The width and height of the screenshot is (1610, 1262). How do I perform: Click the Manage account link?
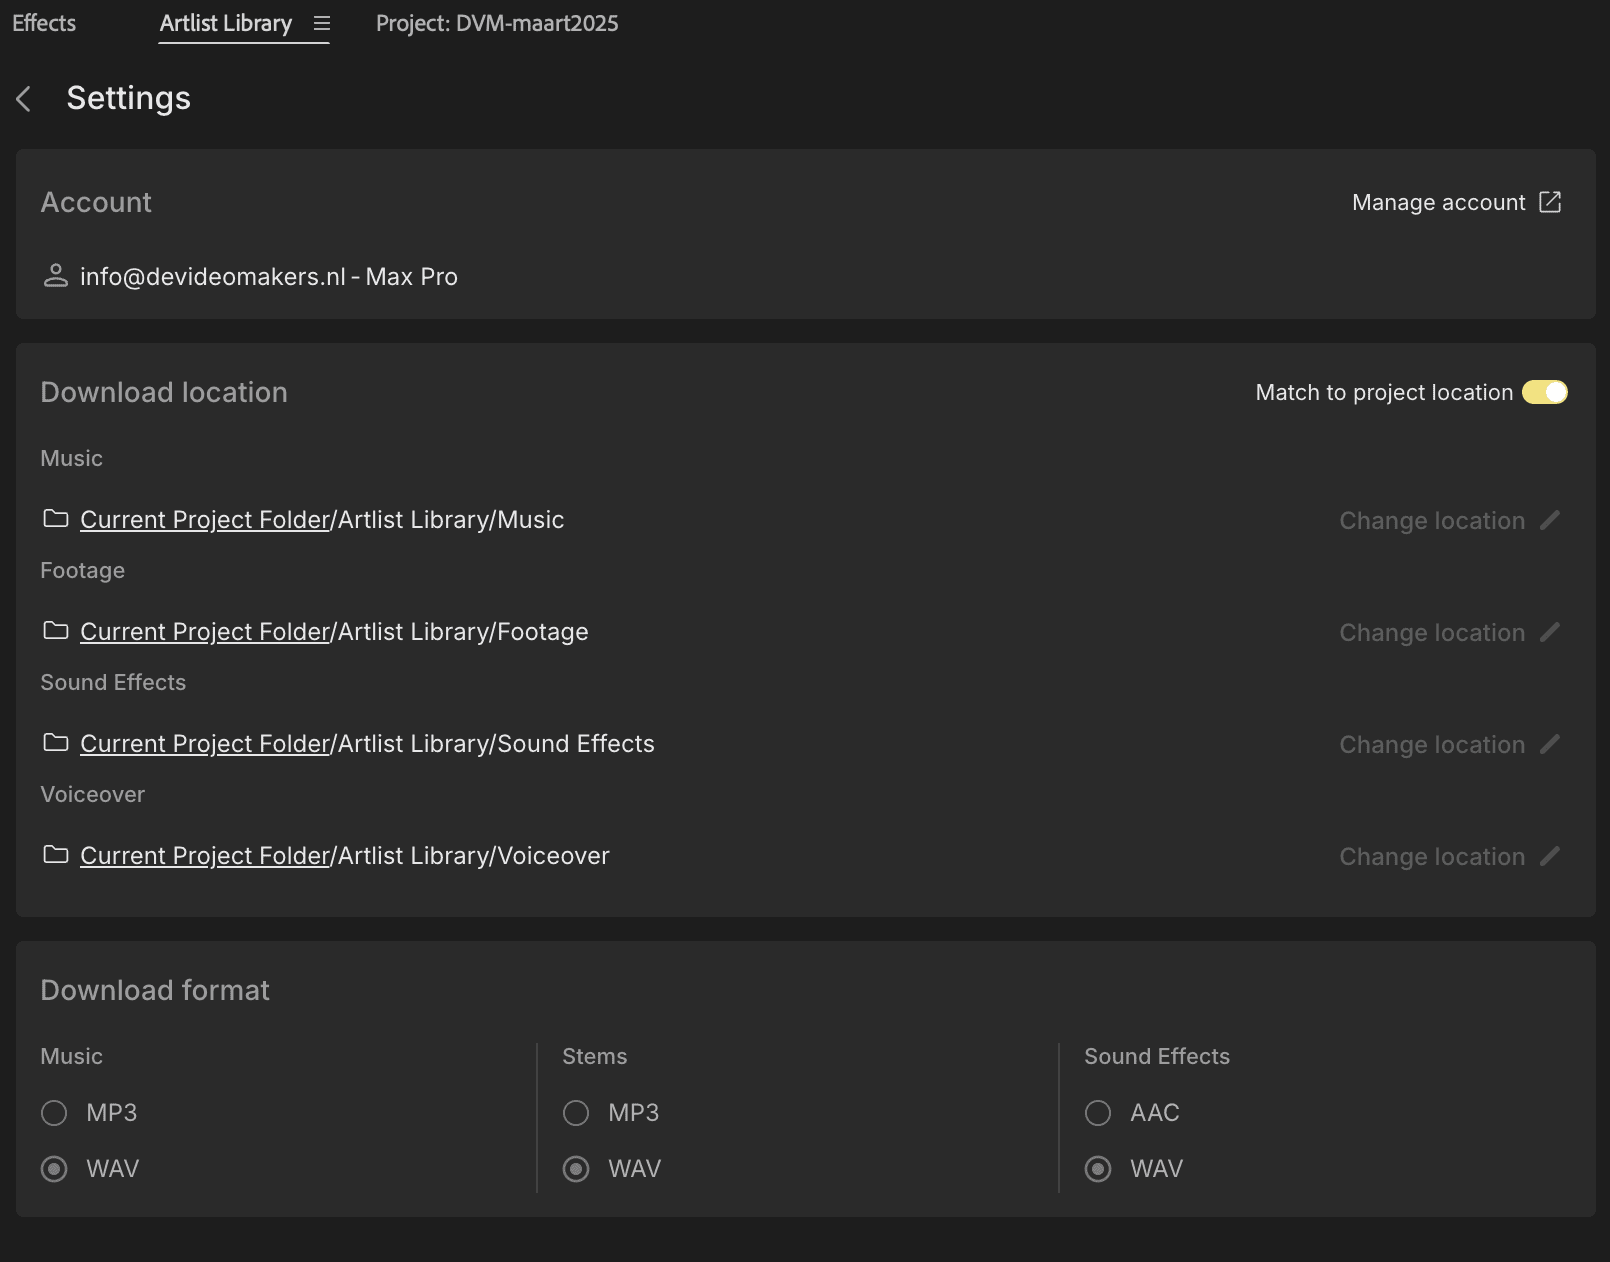tap(1438, 202)
